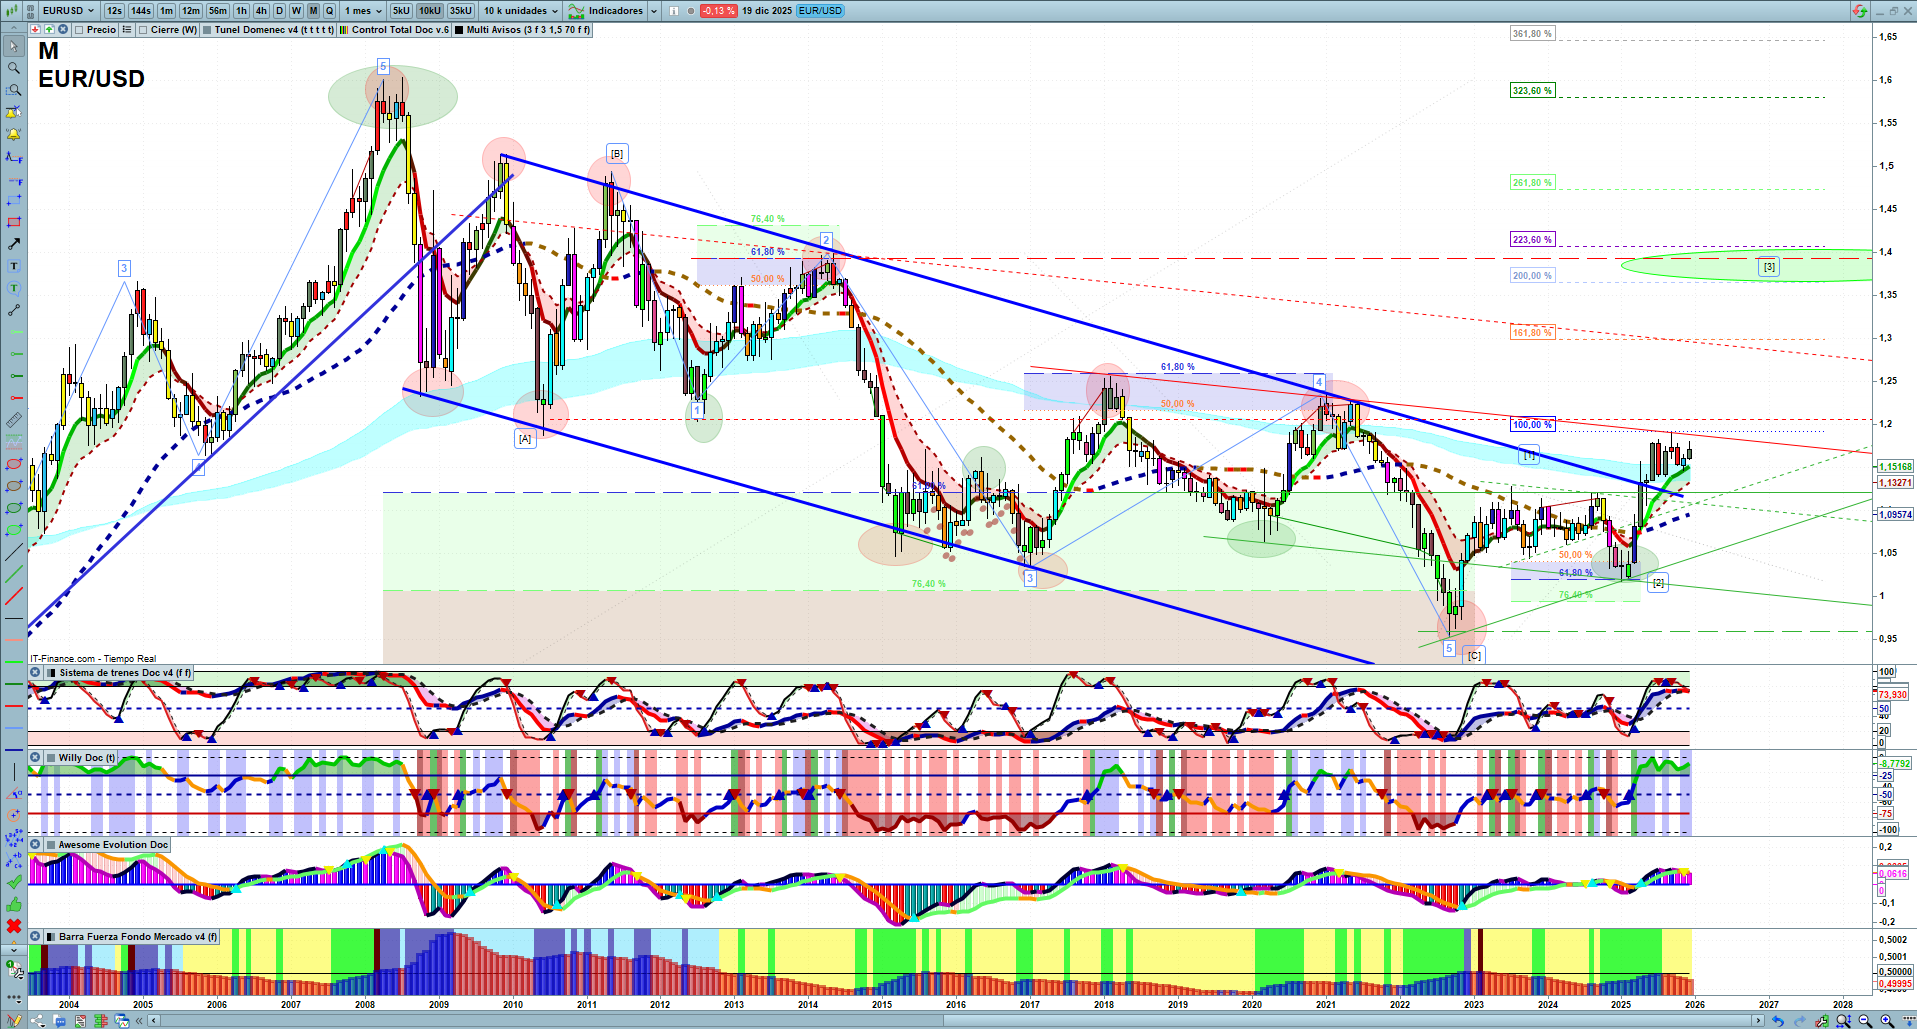Select the red horizontal line tool
This screenshot has height=1029, width=1917.
coord(13,706)
